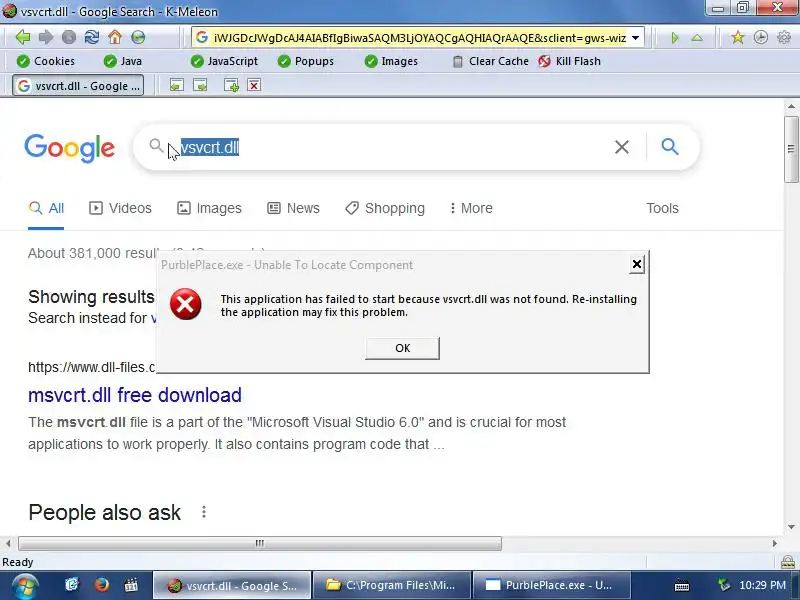Switch to next tab icon
This screenshot has height=600, width=800.
[200, 85]
